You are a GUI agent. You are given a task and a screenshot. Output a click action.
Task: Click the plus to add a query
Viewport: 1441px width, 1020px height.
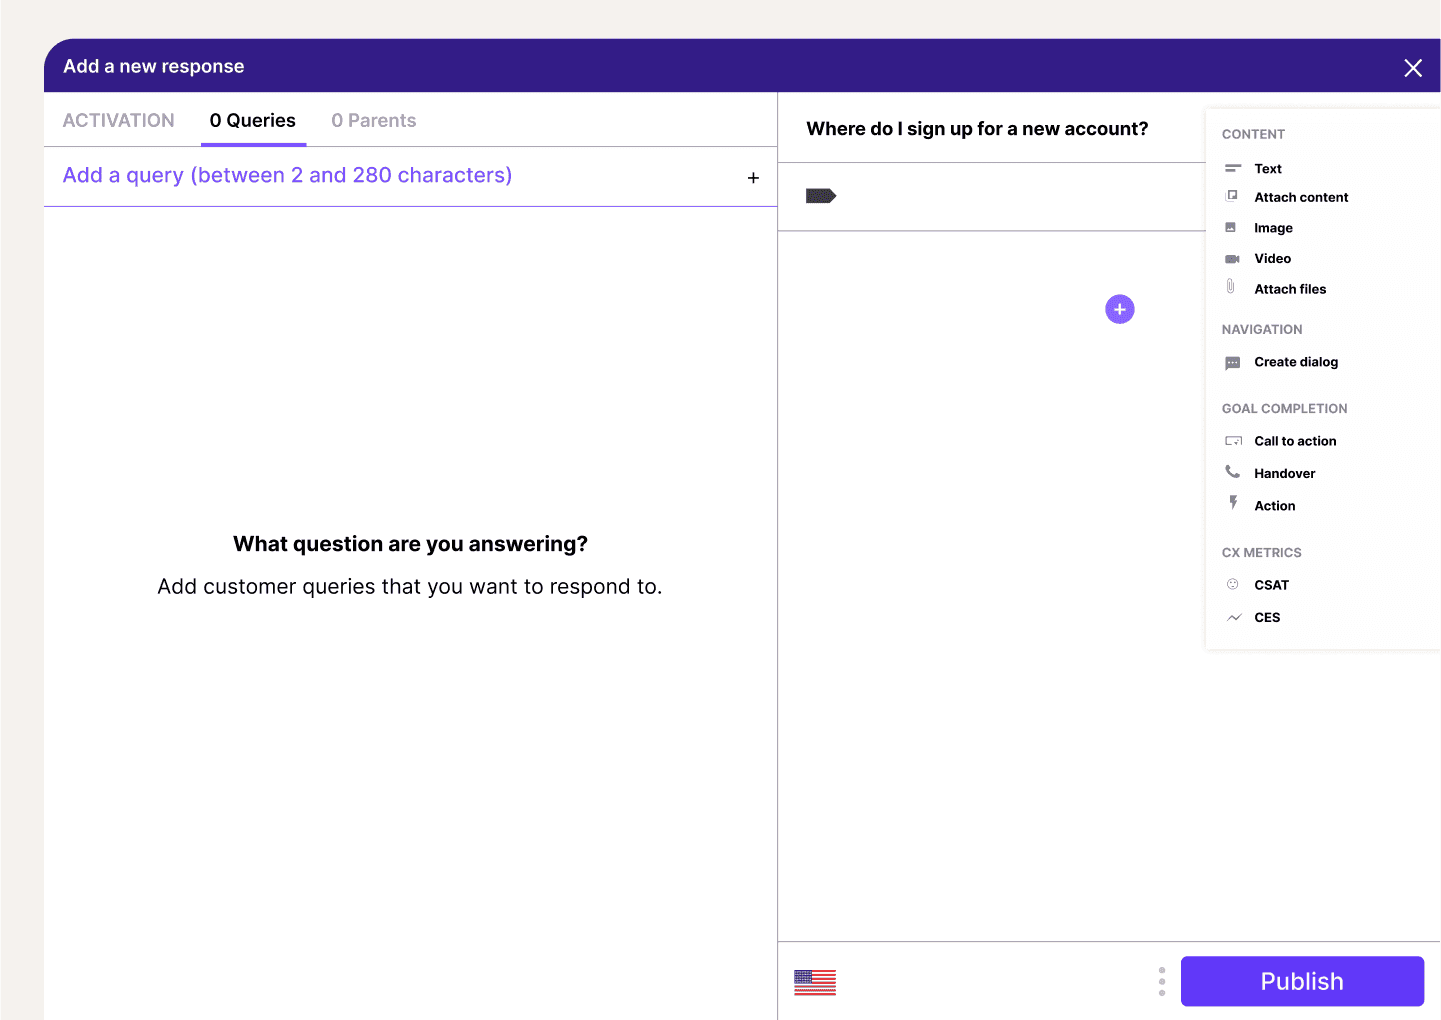(752, 177)
